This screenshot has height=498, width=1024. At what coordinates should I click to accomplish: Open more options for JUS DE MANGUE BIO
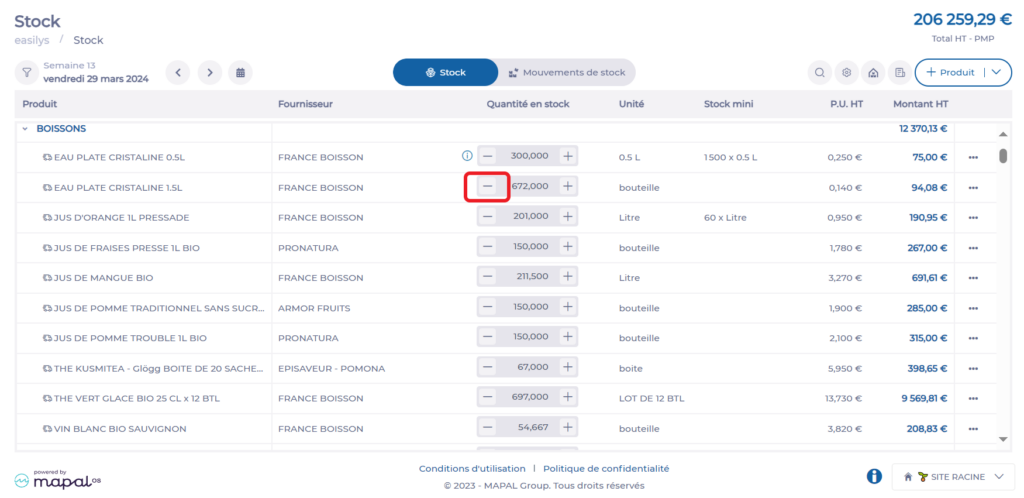point(973,278)
